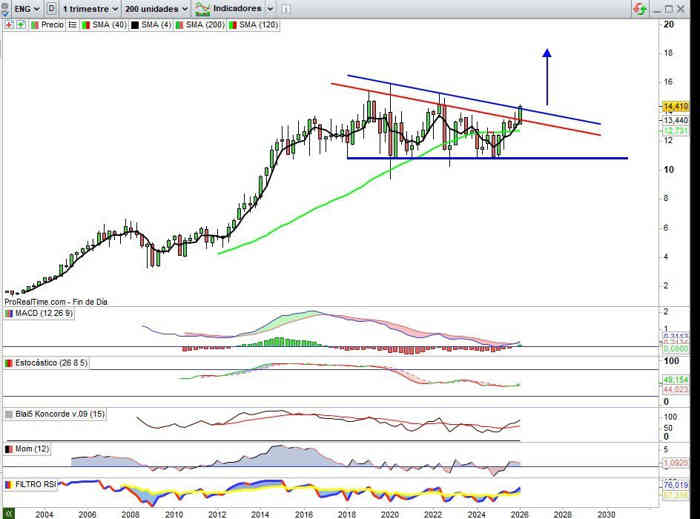Open the '200 unidades' dropdown
The height and width of the screenshot is (519, 700).
point(156,8)
